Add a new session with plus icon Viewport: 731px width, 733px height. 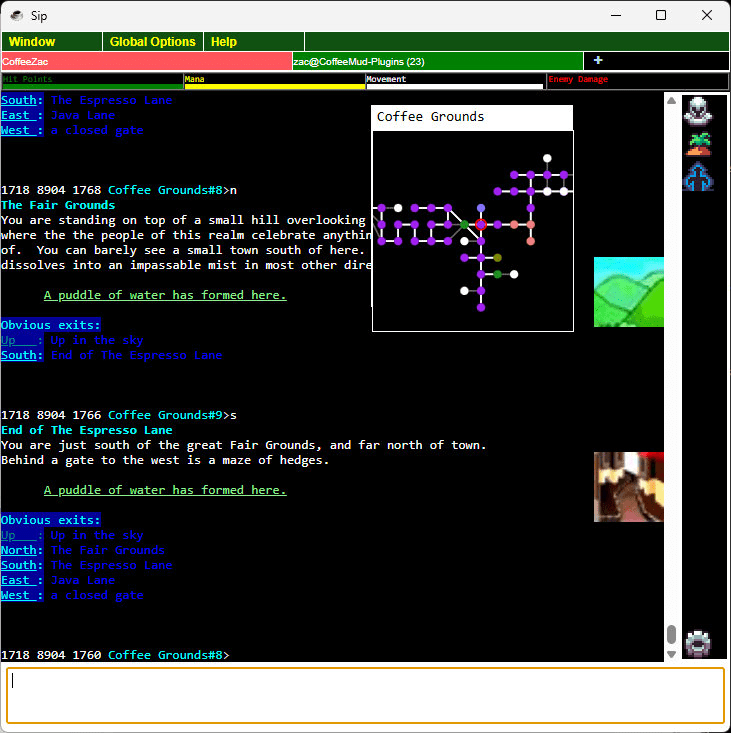pos(598,60)
